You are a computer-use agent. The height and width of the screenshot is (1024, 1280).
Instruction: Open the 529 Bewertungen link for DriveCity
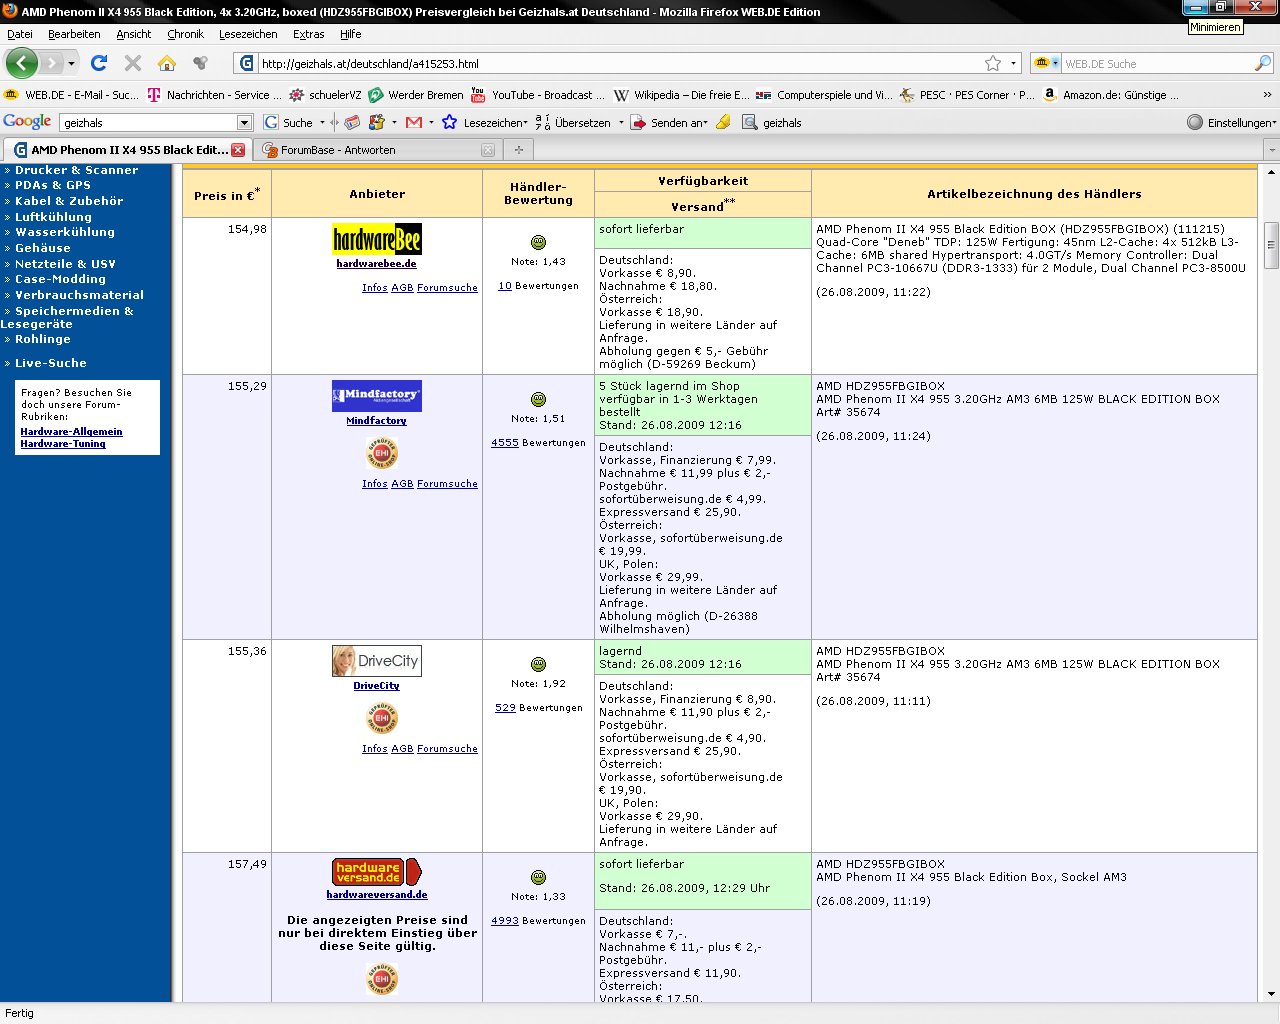[505, 707]
